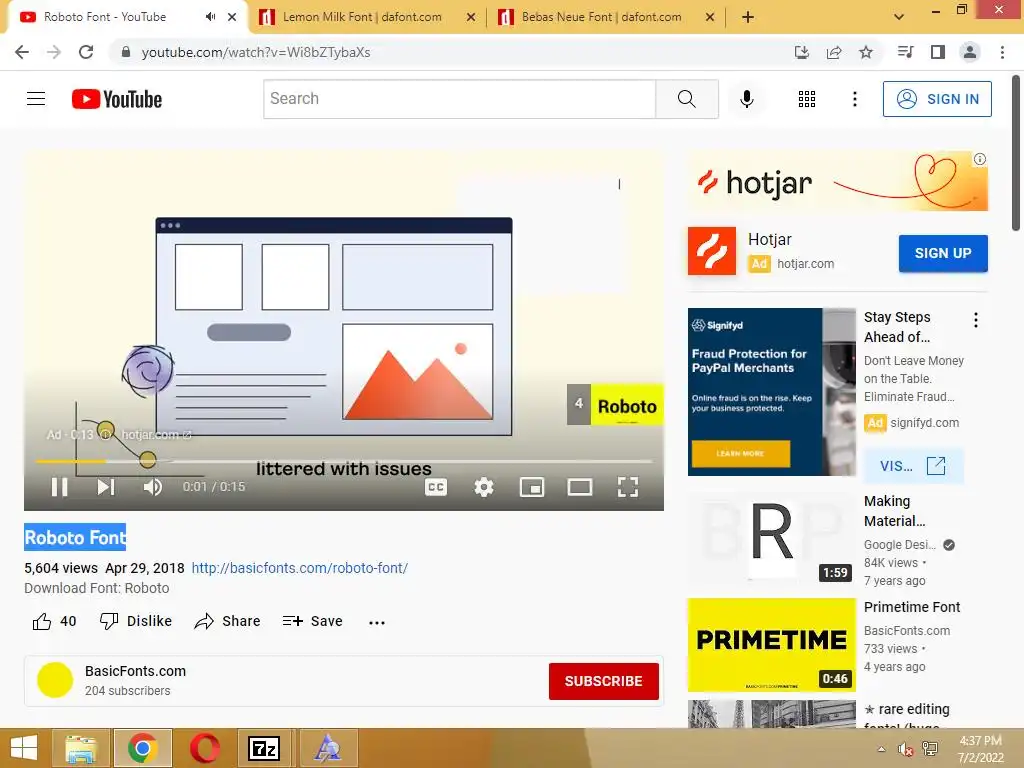
Task: Open options for Stay Steps Ahead ad
Action: pyautogui.click(x=976, y=319)
